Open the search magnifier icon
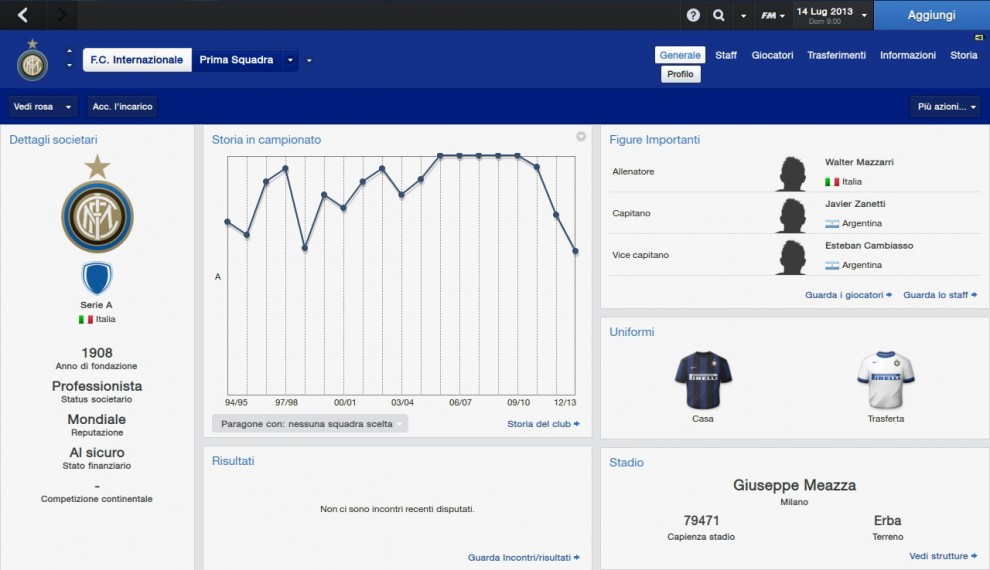This screenshot has width=990, height=570. point(719,15)
